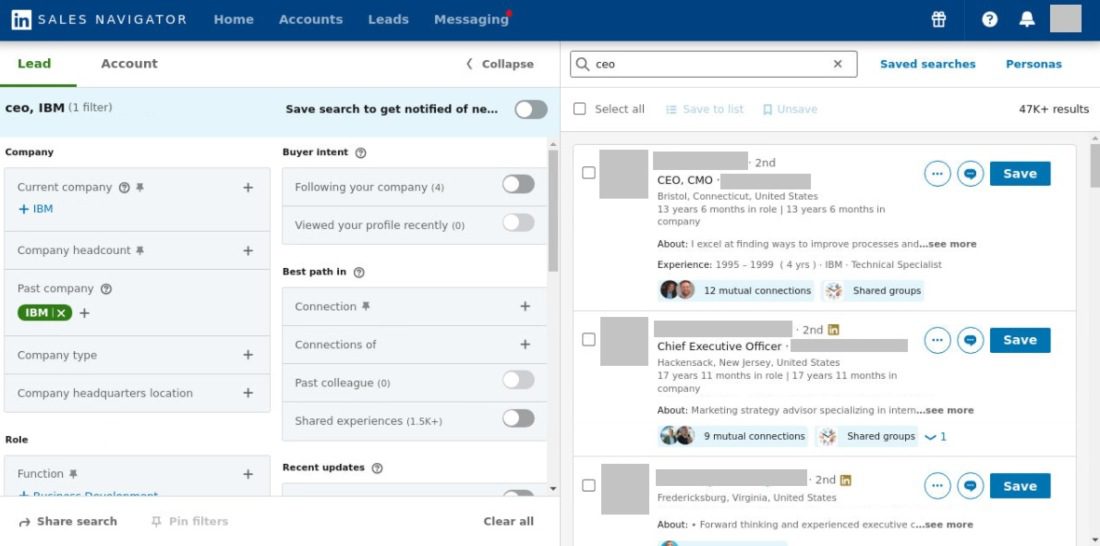Open more options for Fredericksburg lead
The height and width of the screenshot is (546, 1100).
(937, 486)
